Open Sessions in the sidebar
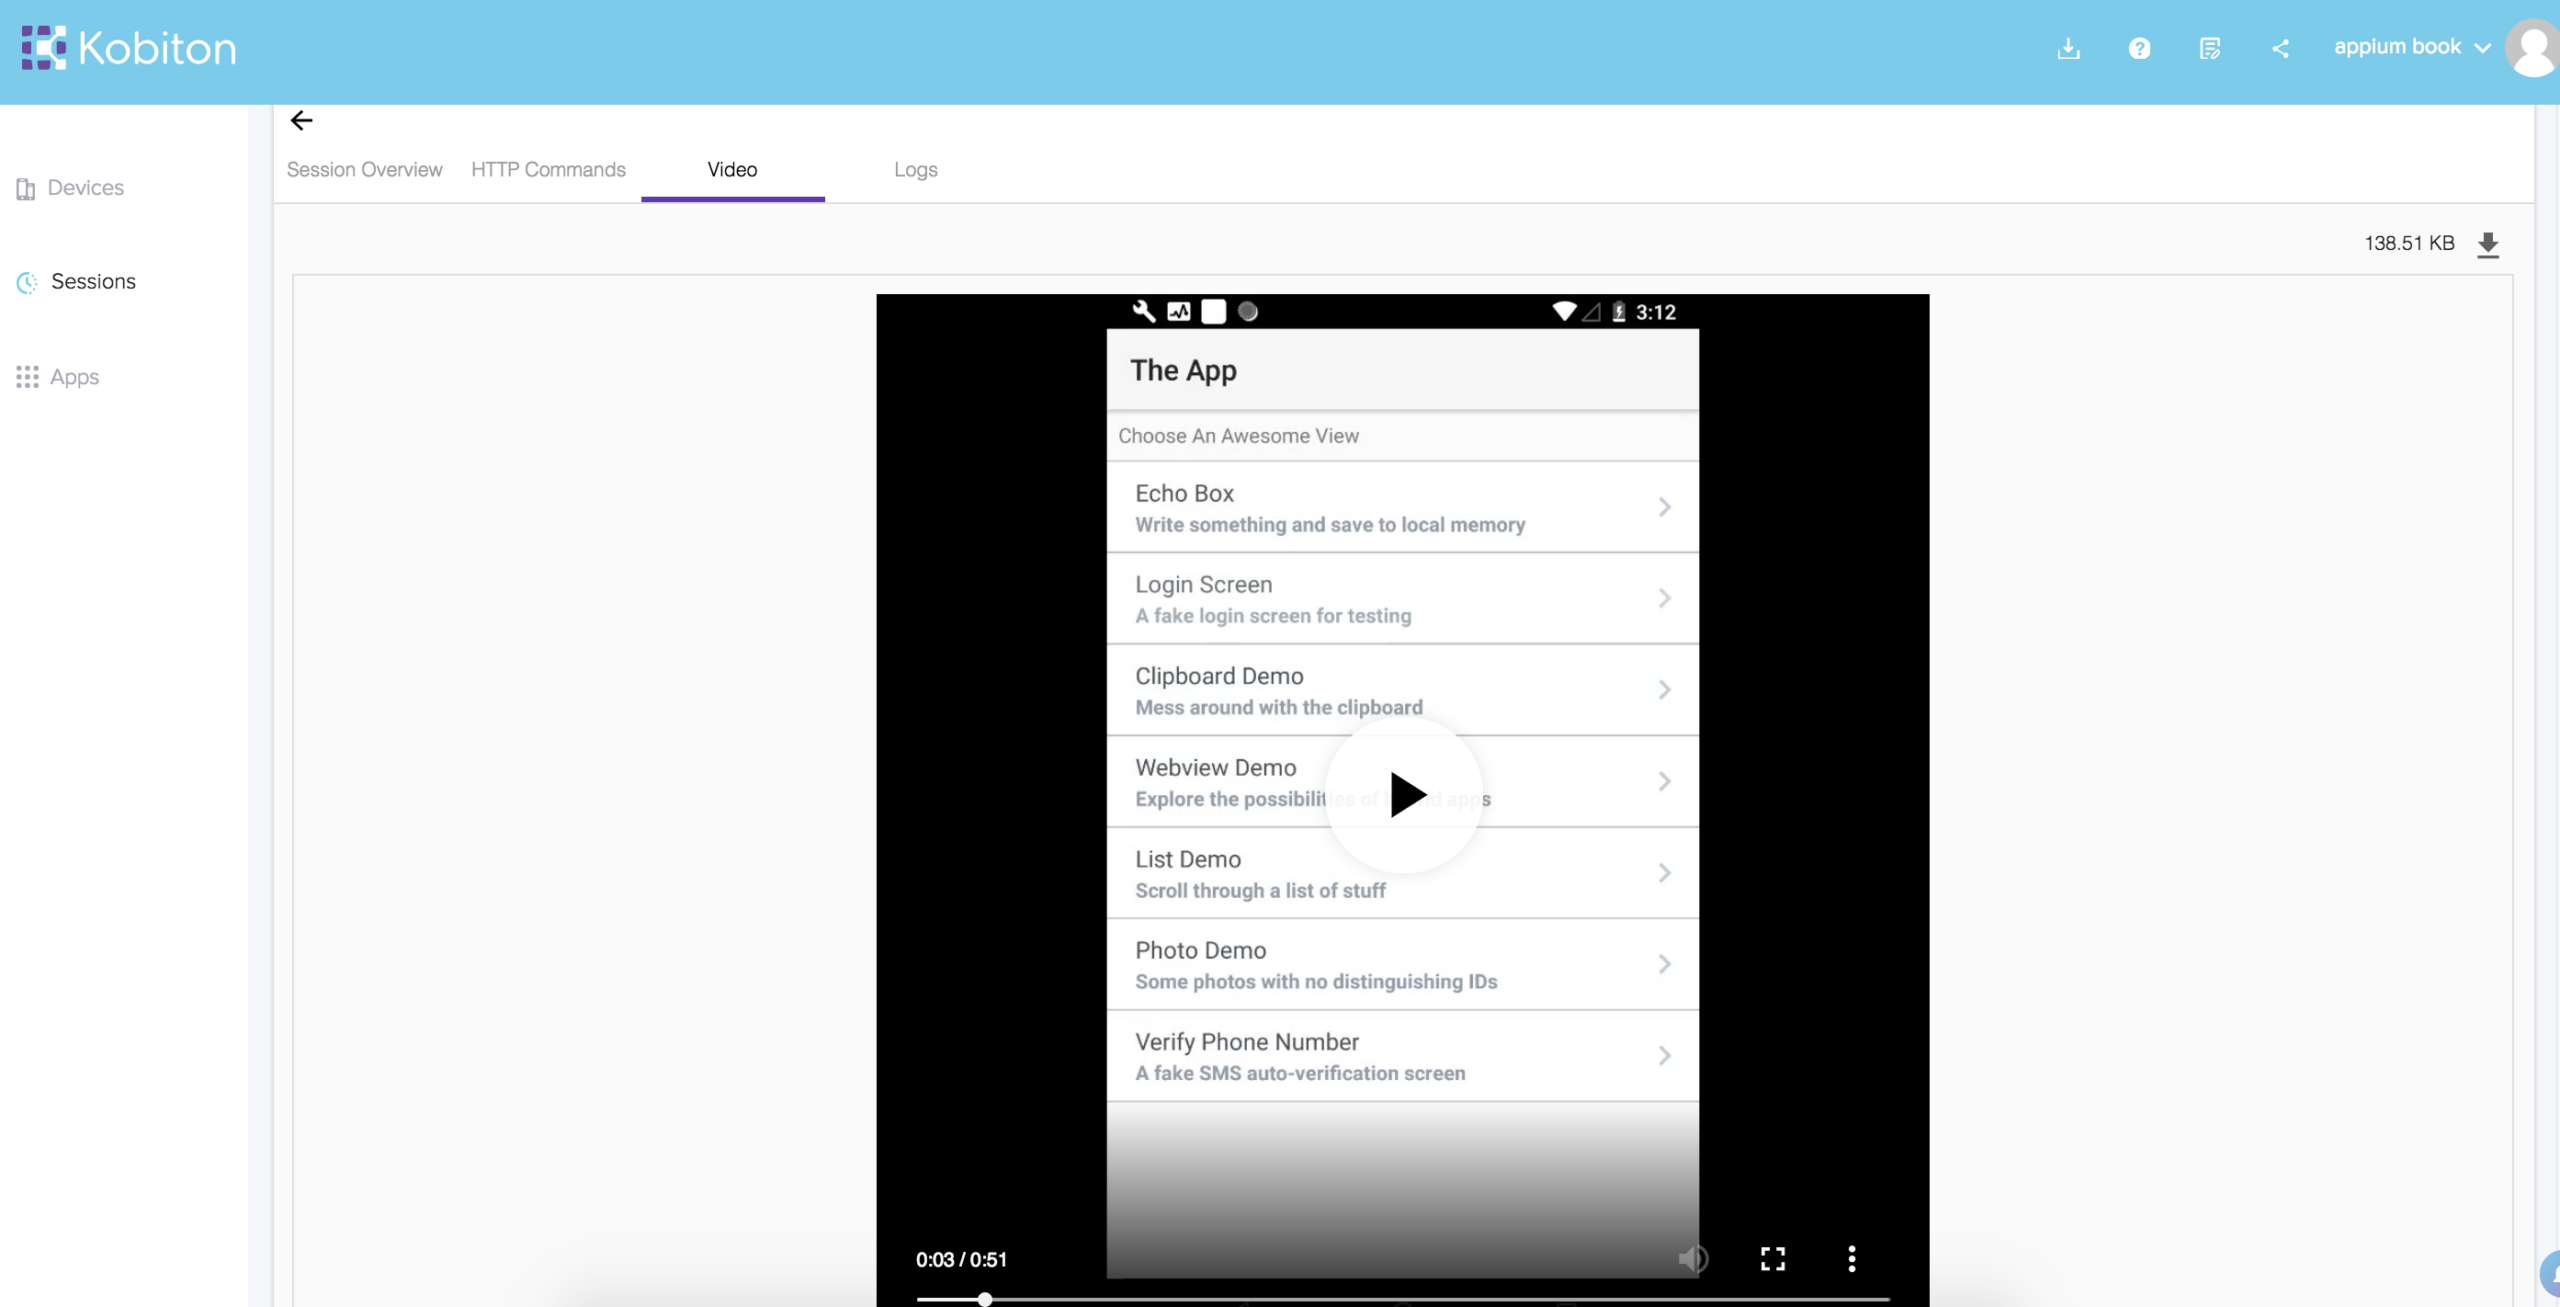Screen dimensions: 2560x1307 [x=93, y=282]
